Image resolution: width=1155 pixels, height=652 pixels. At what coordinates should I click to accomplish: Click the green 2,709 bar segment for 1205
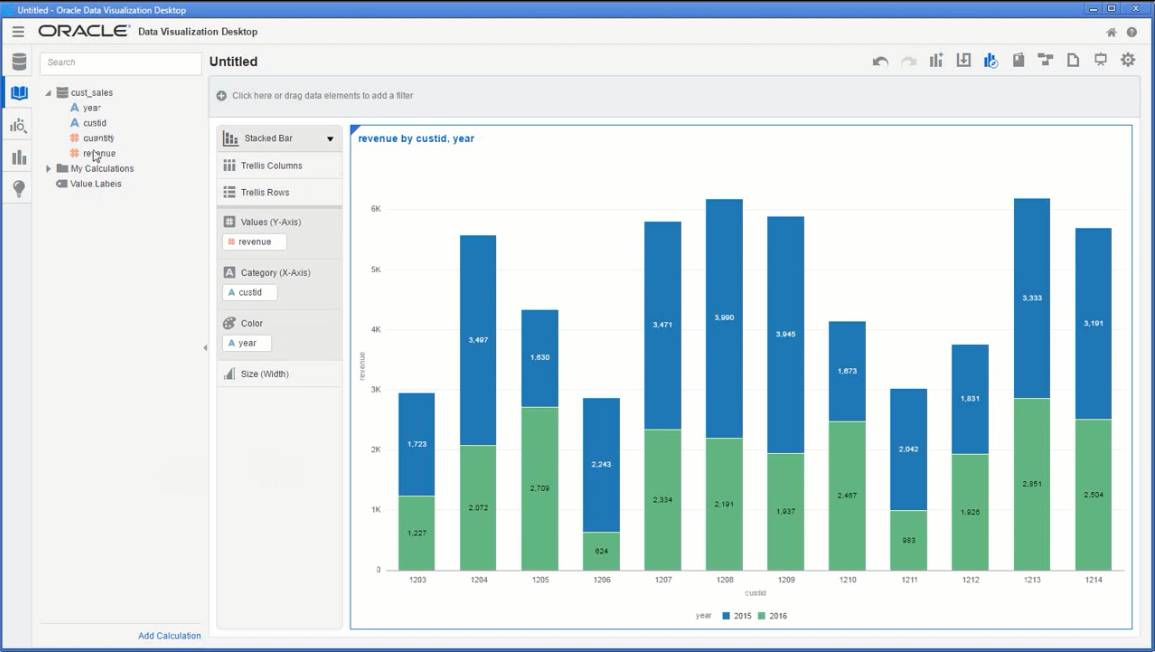(540, 488)
